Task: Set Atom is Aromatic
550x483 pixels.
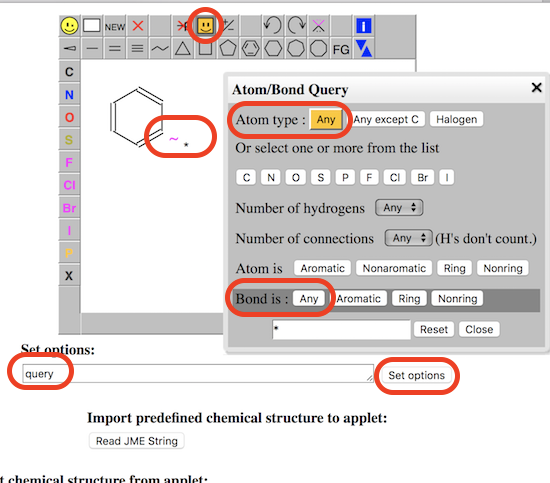Action: point(322,268)
